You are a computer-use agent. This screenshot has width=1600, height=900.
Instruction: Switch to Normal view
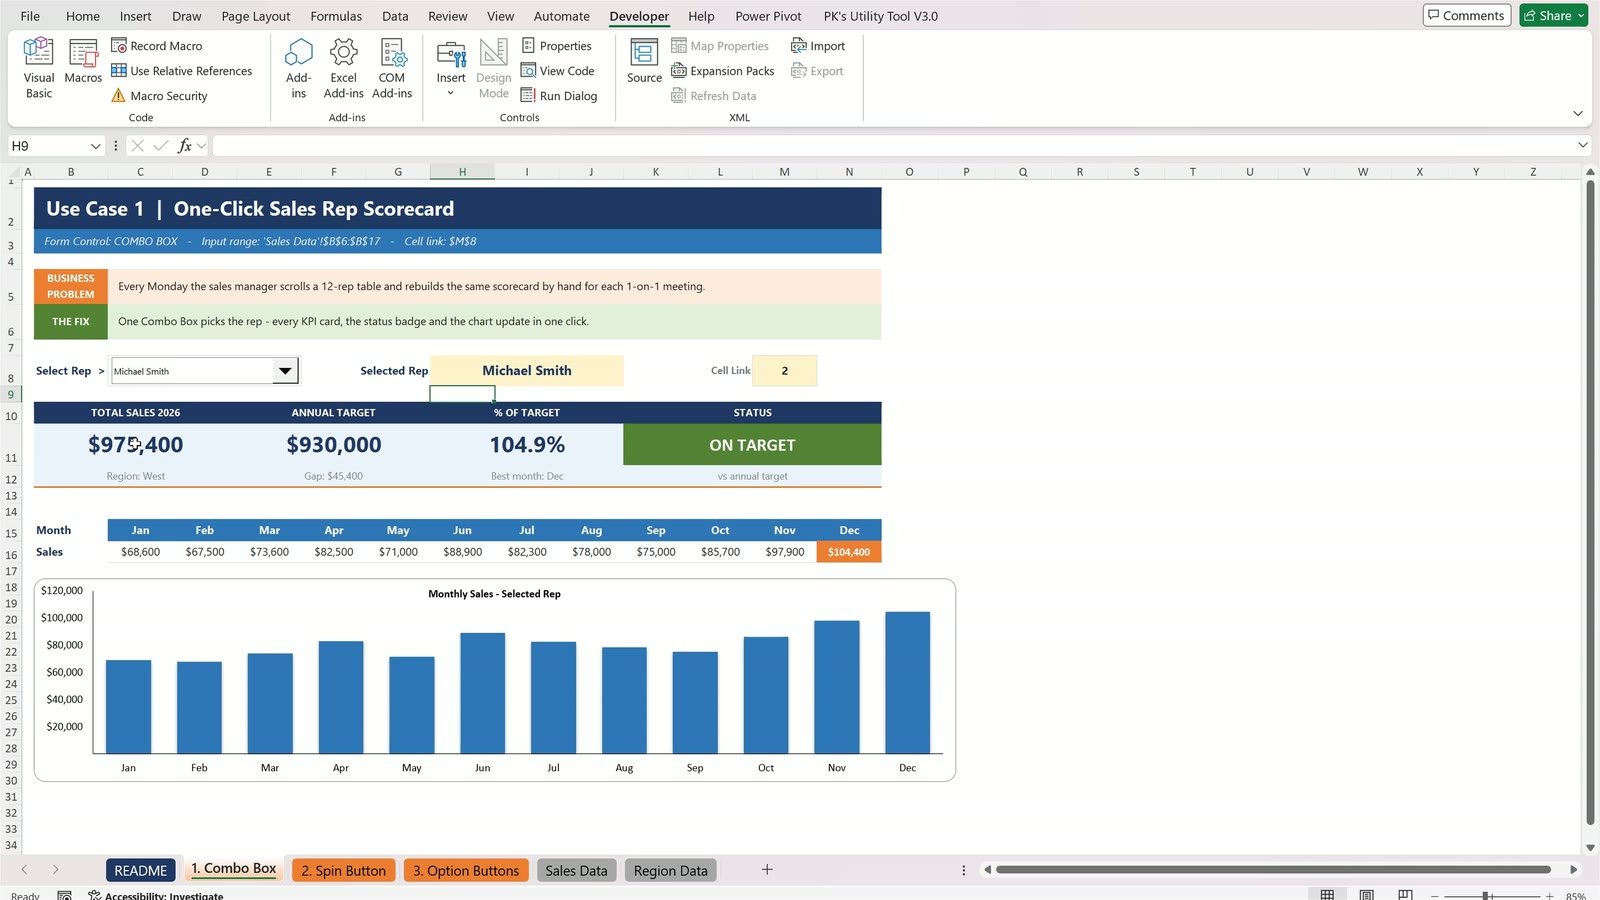(x=1327, y=895)
